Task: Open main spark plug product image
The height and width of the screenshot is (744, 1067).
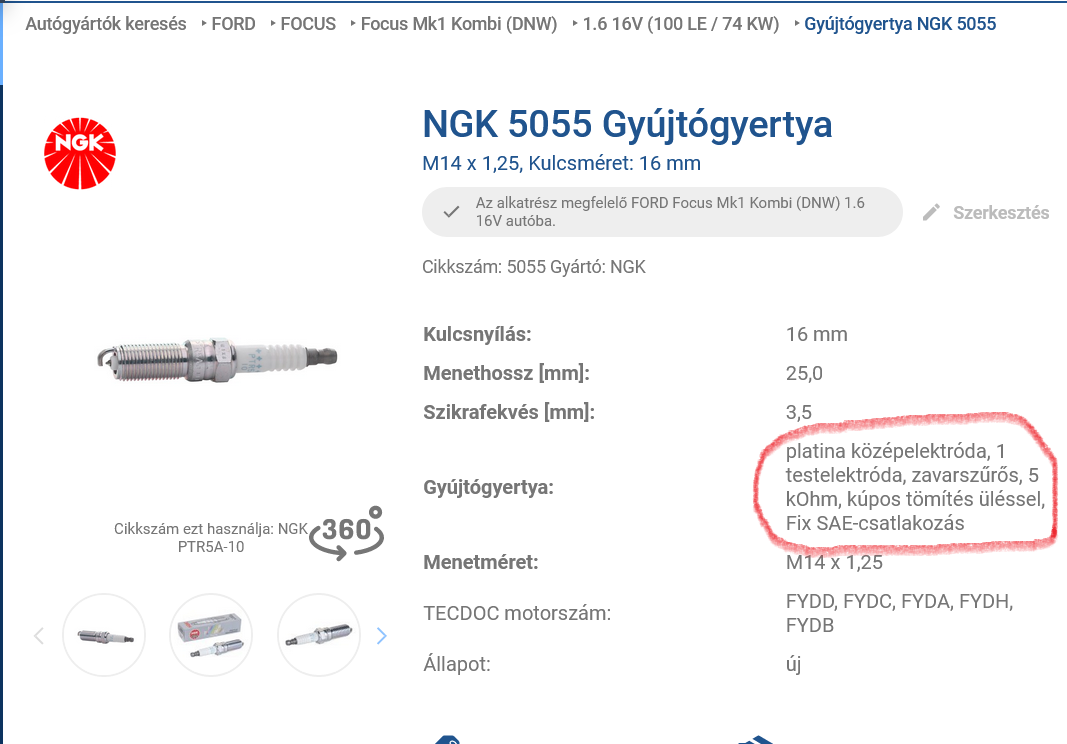Action: [217, 358]
